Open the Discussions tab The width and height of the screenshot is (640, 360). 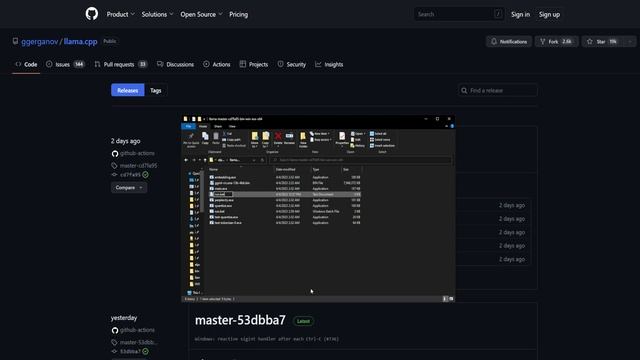[x=175, y=64]
